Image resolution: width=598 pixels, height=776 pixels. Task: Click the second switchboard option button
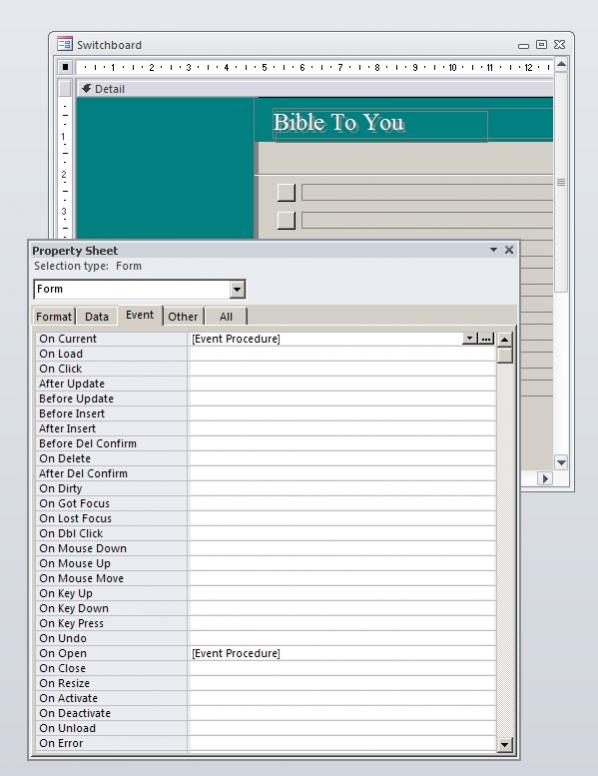pyautogui.click(x=286, y=220)
